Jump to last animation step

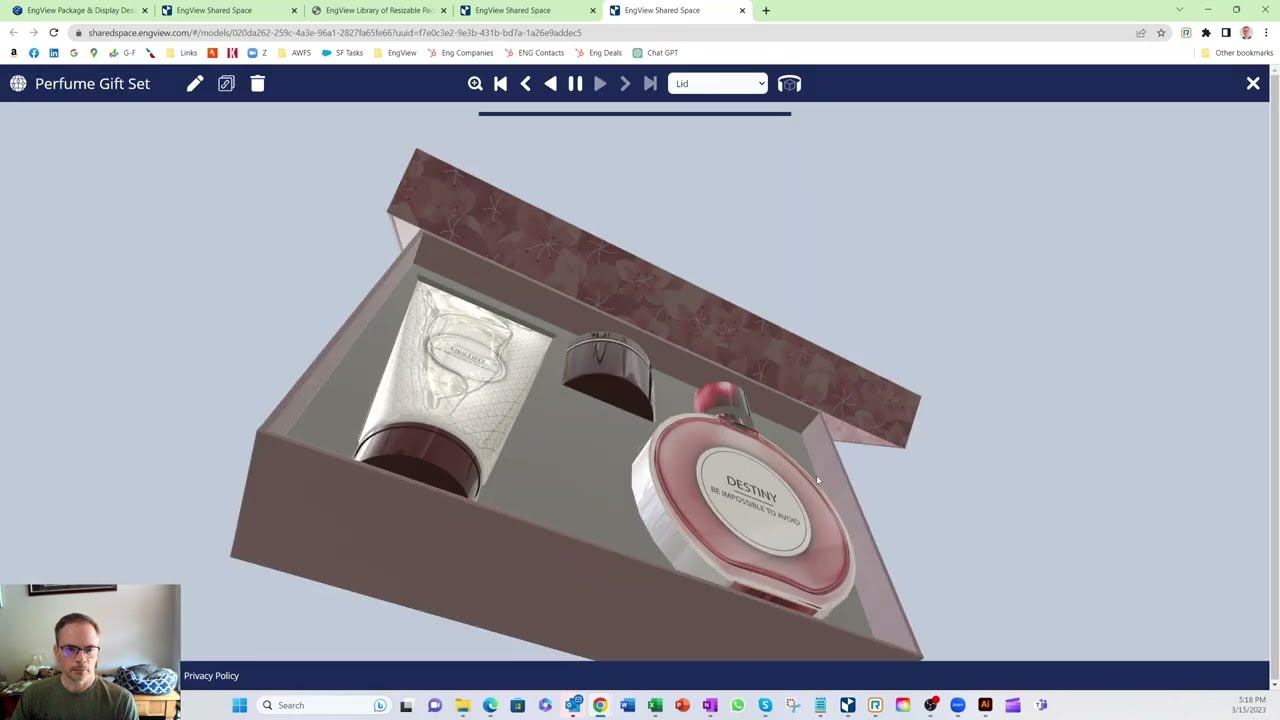tap(650, 84)
